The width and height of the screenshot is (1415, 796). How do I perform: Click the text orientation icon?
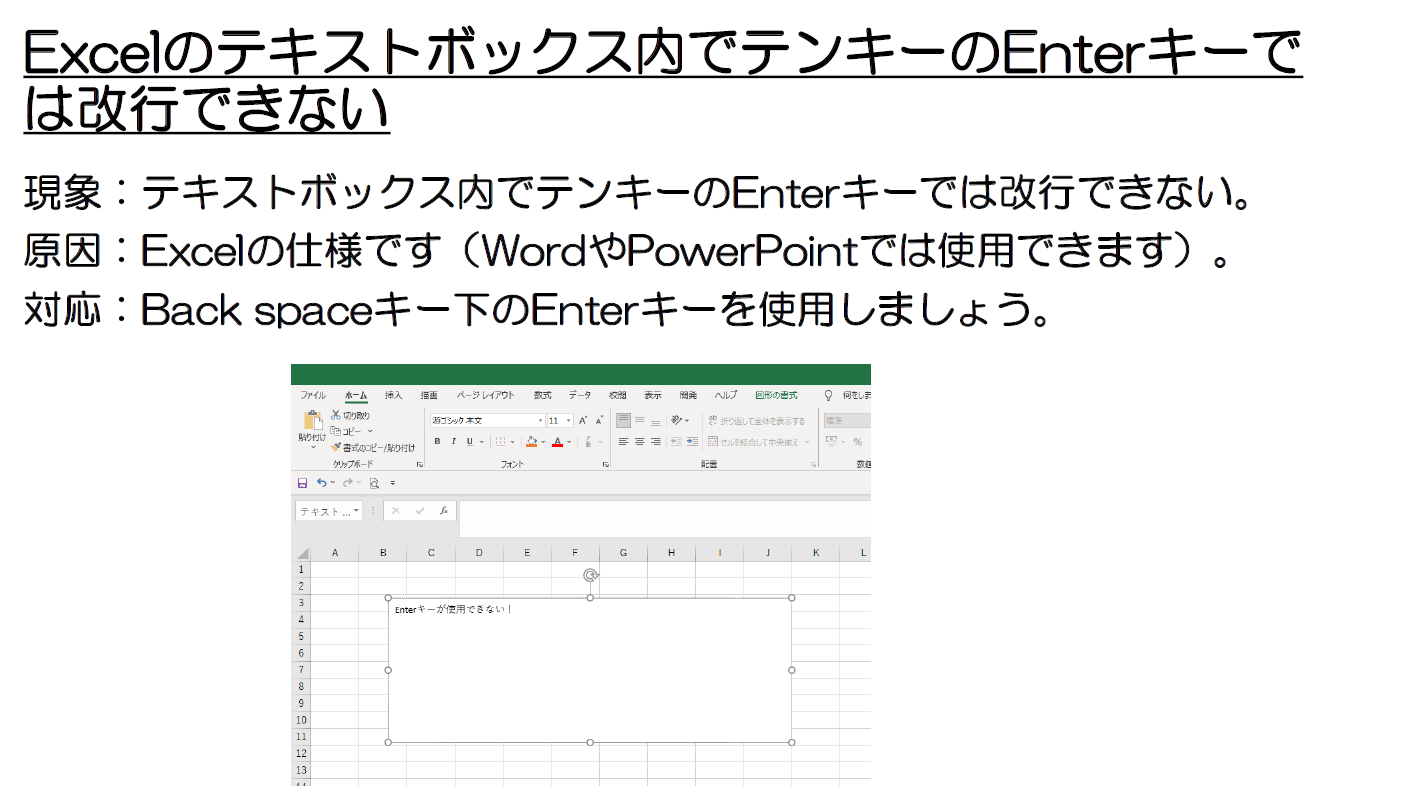pos(677,420)
